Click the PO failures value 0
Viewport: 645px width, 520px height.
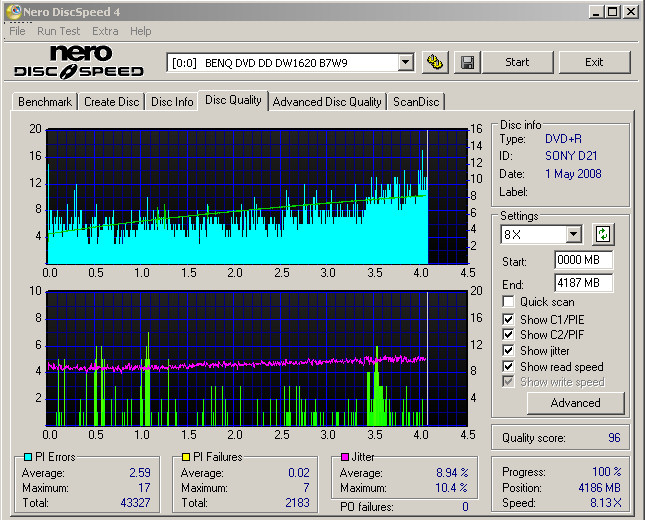(x=465, y=506)
